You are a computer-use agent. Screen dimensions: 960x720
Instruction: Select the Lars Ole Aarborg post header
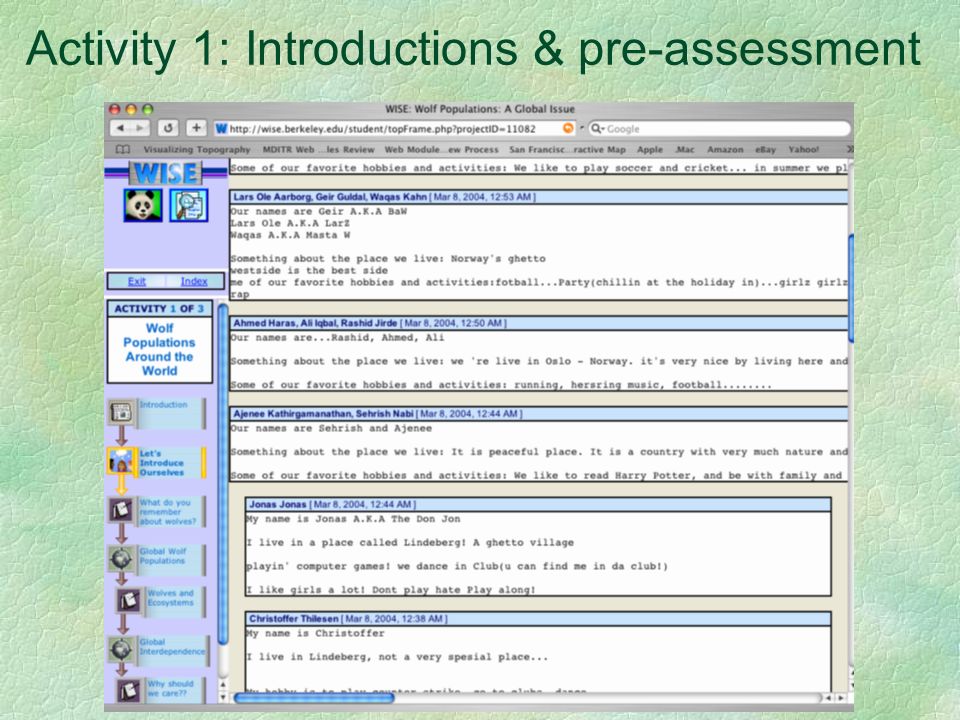tap(539, 197)
